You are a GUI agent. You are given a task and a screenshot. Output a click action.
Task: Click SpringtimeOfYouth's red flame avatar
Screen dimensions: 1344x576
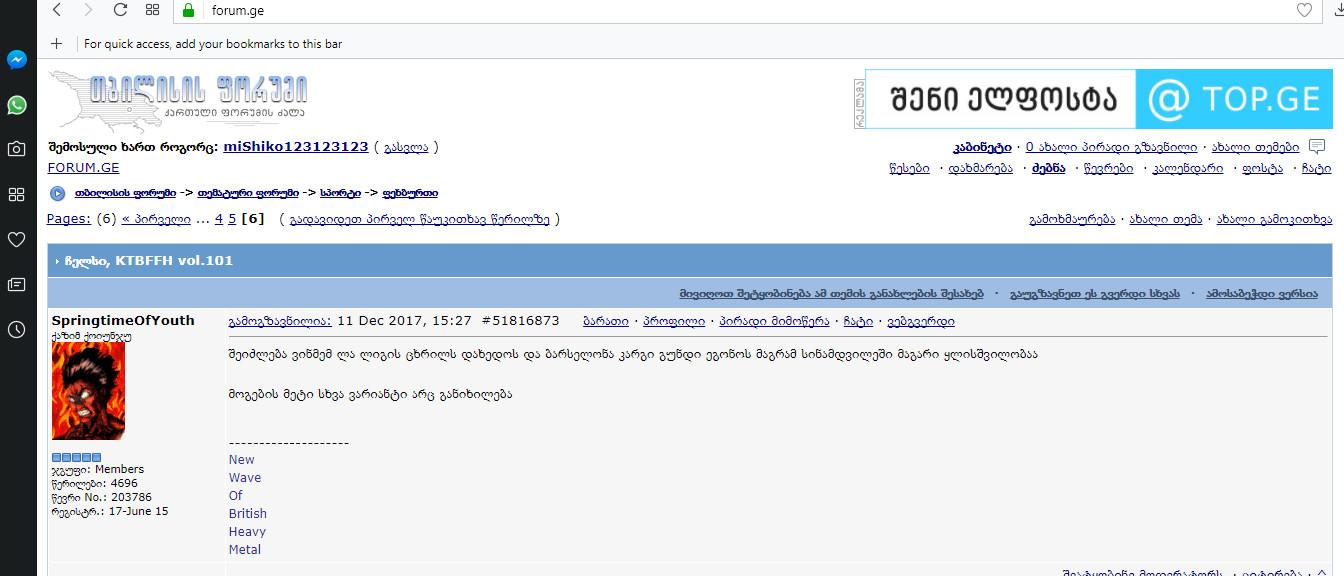[x=88, y=391]
